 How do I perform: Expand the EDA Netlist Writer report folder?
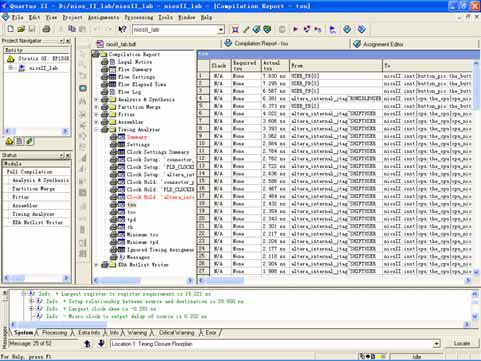pyautogui.click(x=96, y=265)
